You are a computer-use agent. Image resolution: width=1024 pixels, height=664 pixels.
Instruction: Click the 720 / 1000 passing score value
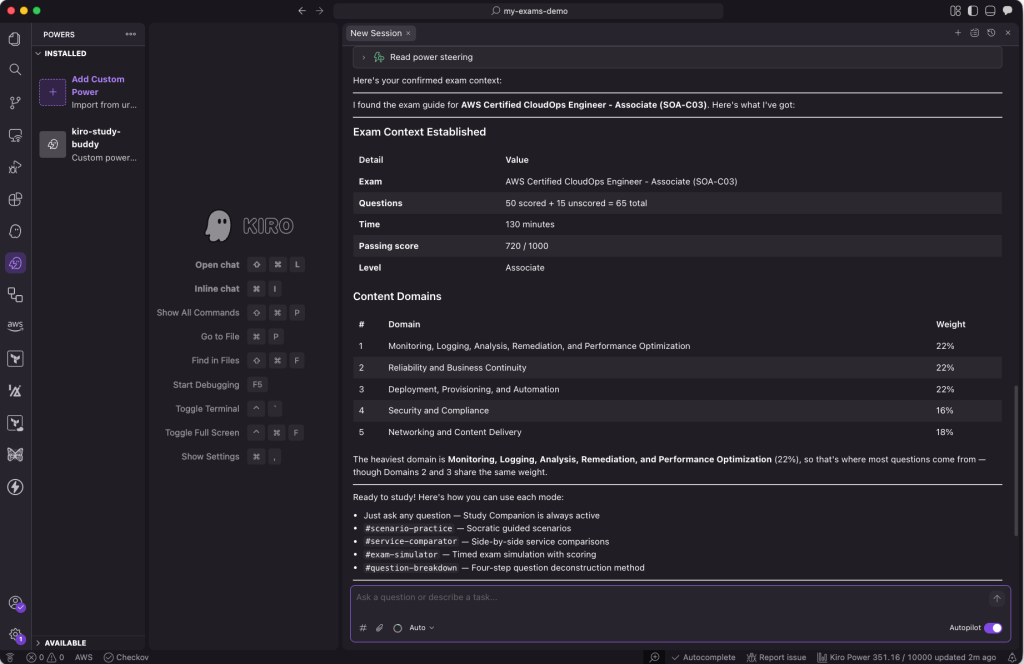(x=526, y=246)
